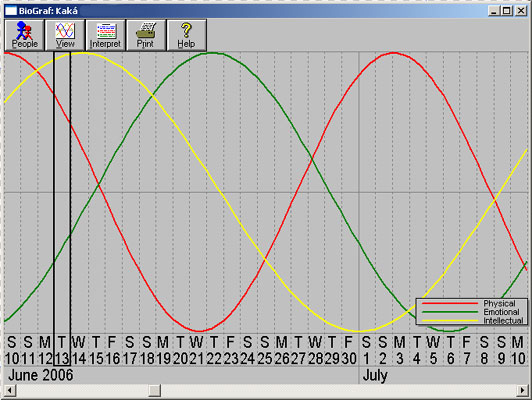Click the green Emotional legend line
Viewport: 532px width, 400px height.
450,312
